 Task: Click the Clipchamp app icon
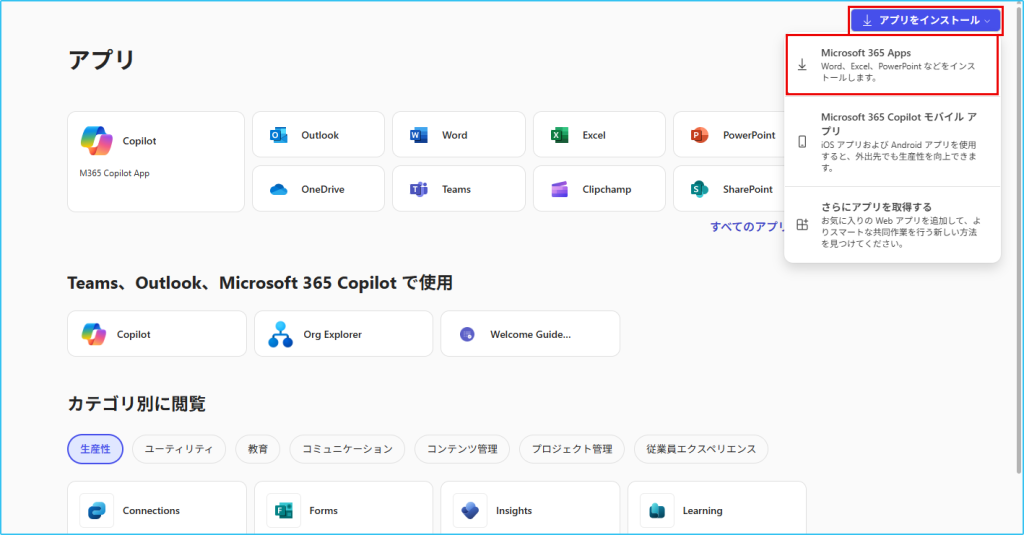coord(560,189)
